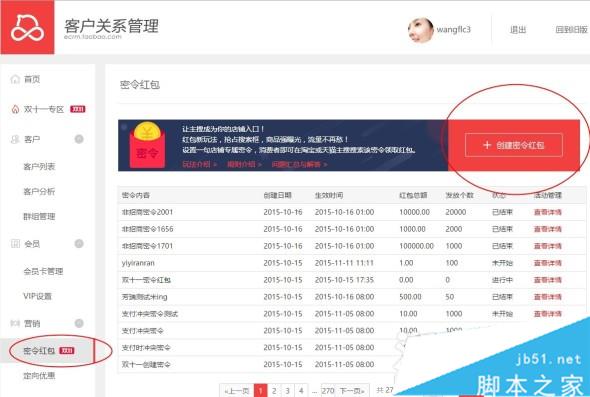Jump to page 270 in pagination

click(x=328, y=391)
